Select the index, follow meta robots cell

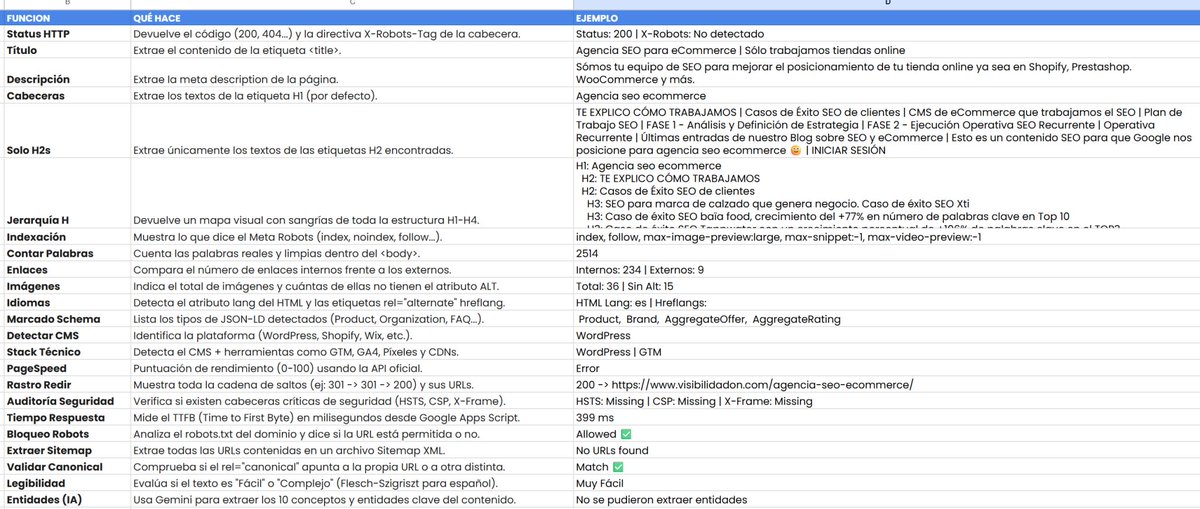pos(886,237)
